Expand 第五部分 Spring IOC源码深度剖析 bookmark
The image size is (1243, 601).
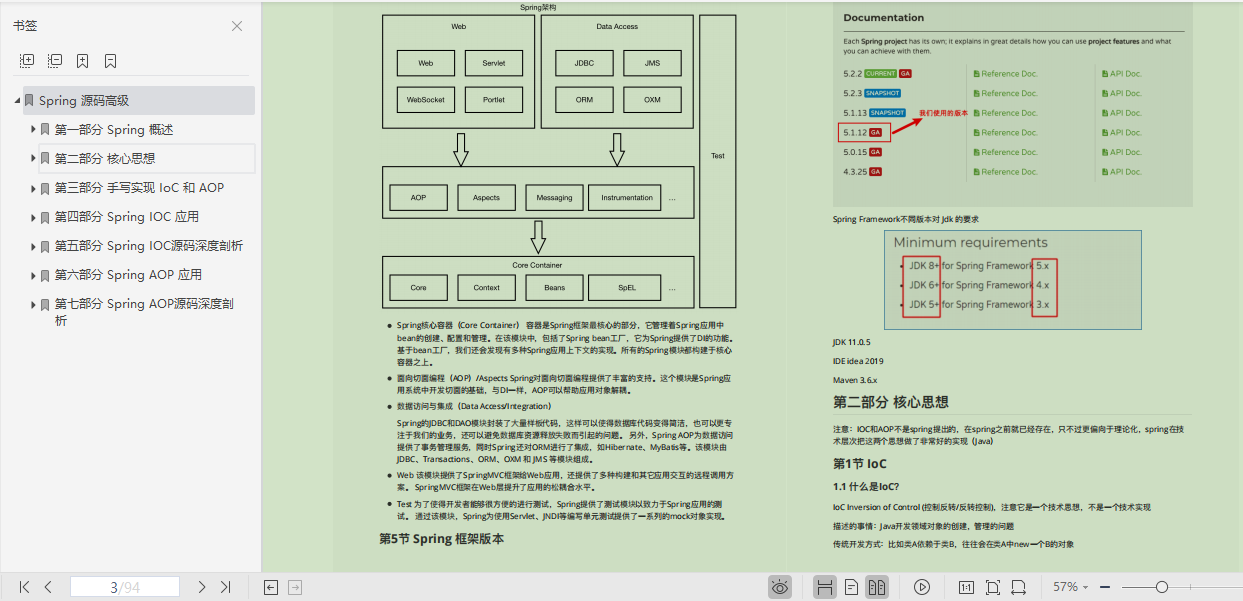(33, 246)
